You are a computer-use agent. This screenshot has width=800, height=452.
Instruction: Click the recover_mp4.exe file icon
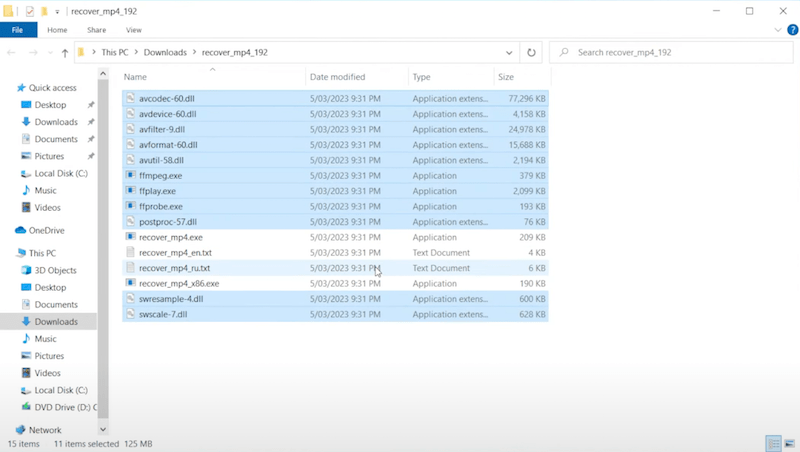click(131, 237)
